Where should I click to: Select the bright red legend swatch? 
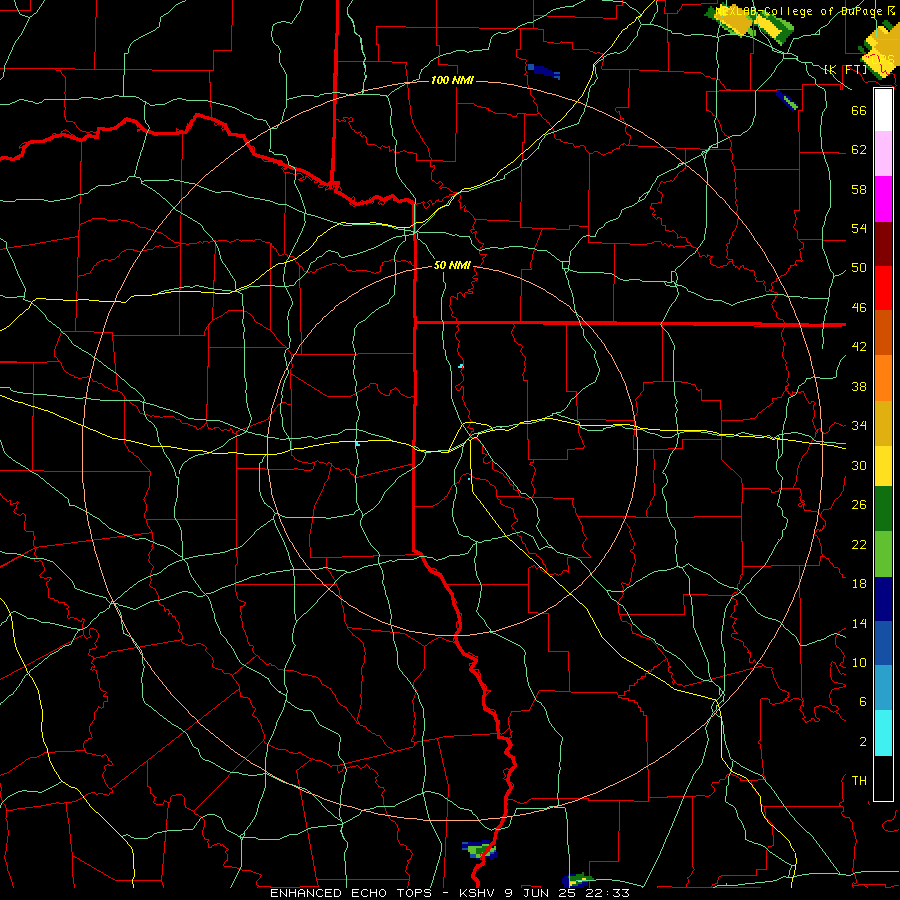883,288
